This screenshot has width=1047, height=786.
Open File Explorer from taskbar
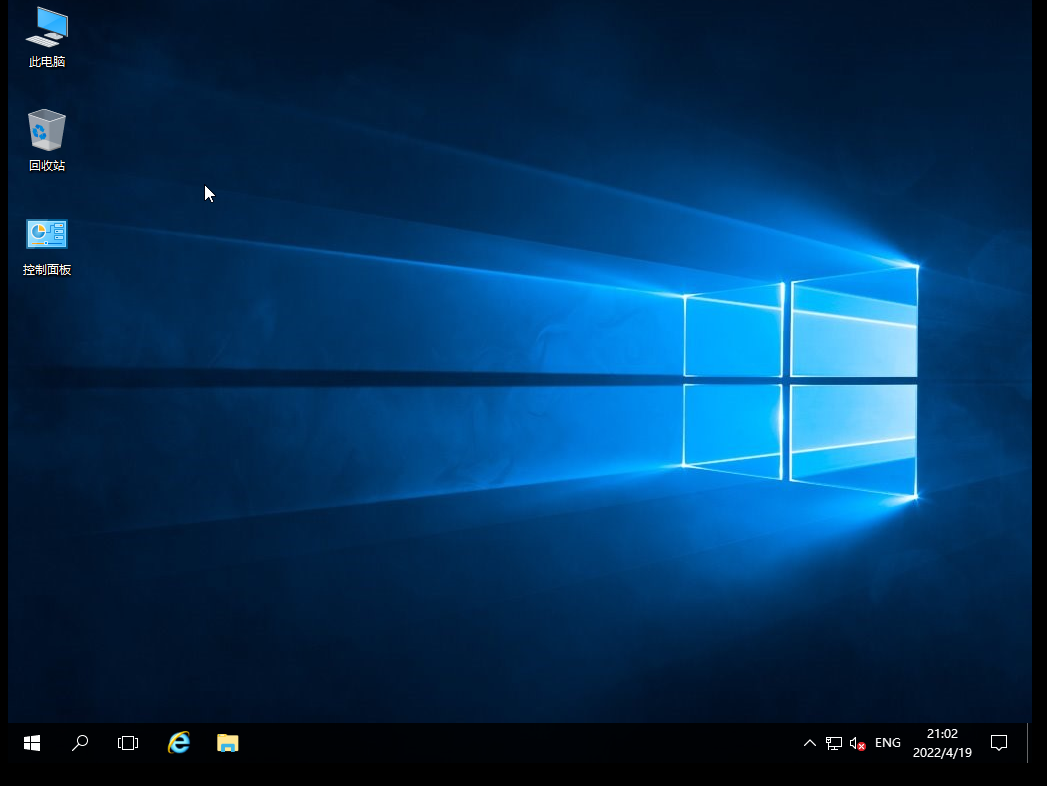[x=228, y=743]
